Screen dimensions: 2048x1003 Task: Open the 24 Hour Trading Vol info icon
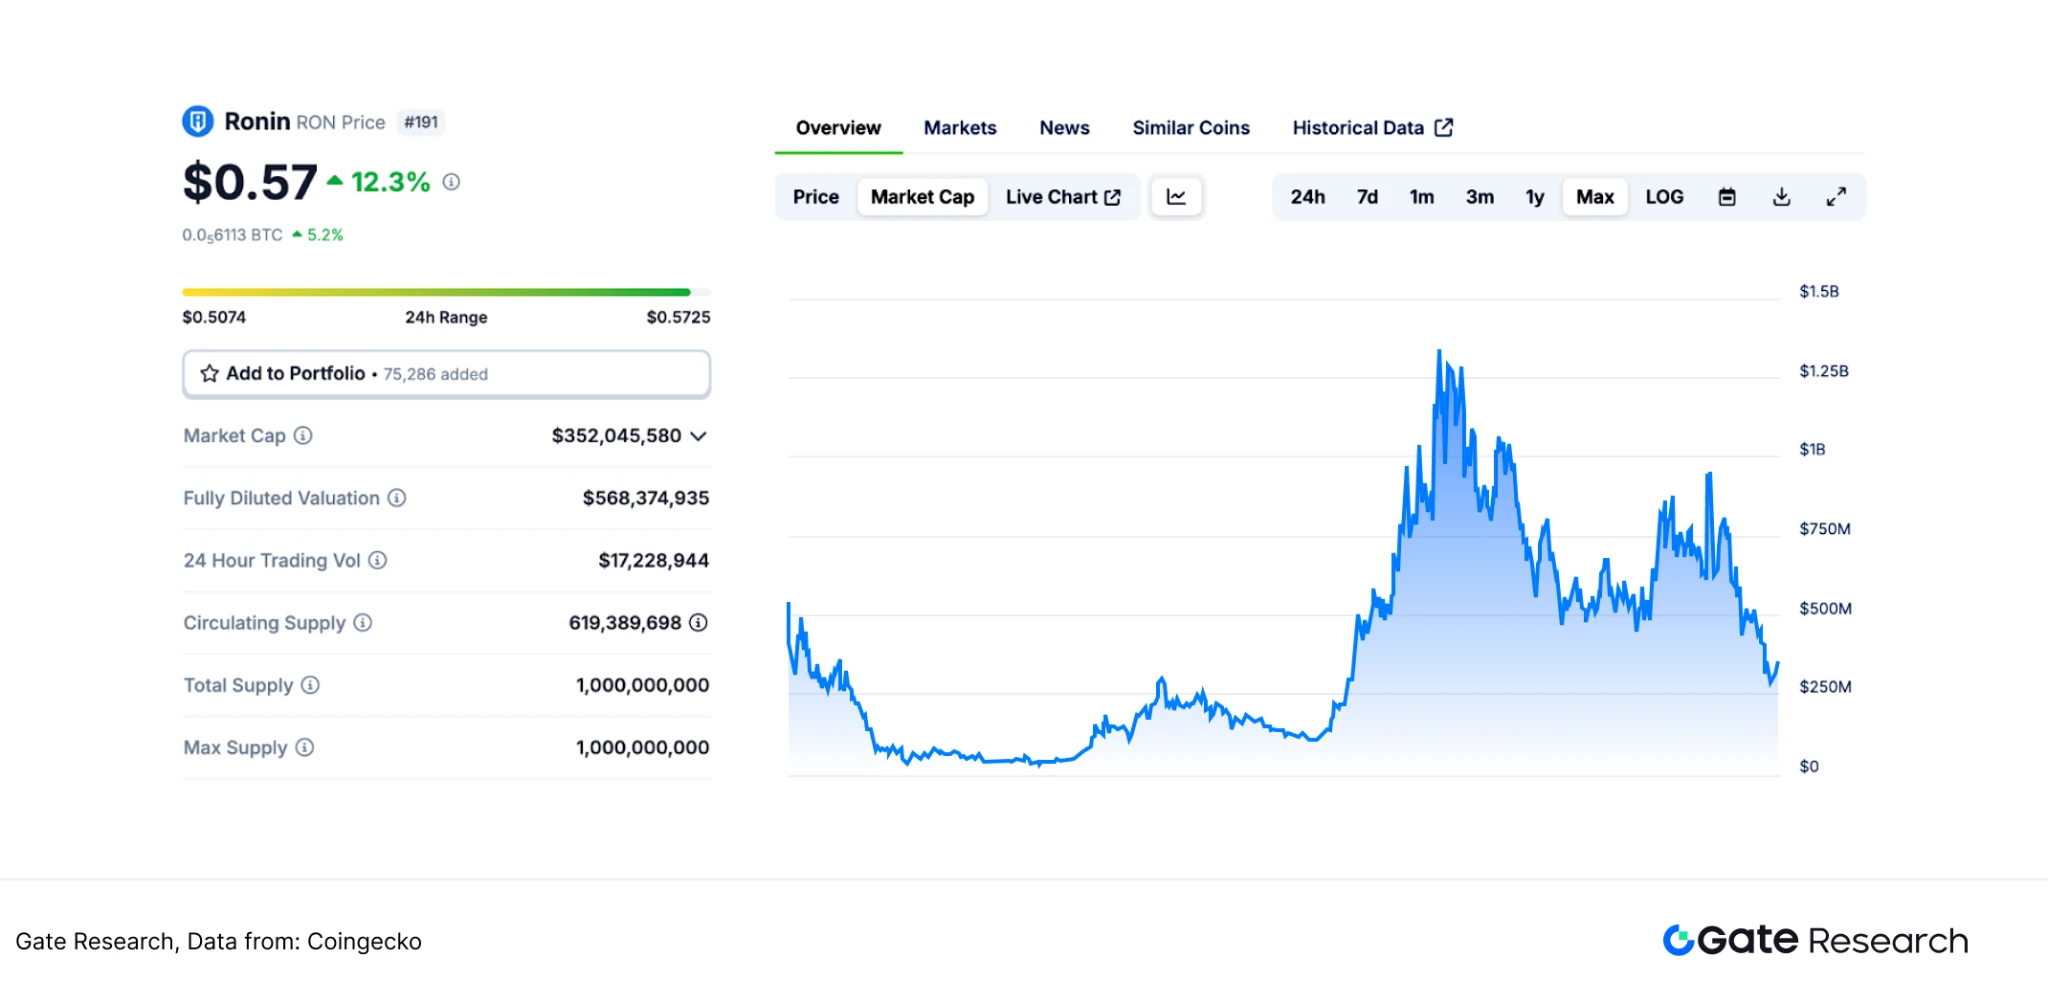378,561
